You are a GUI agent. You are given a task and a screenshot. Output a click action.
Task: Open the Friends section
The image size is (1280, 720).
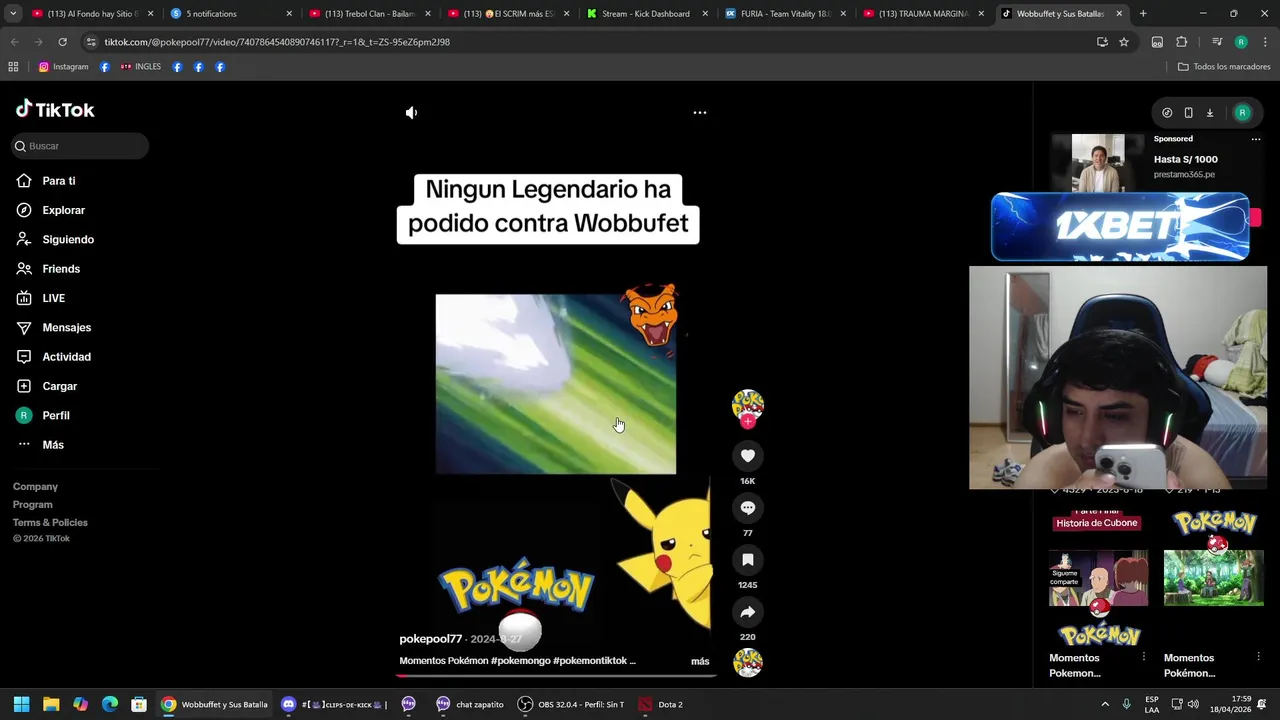coord(61,269)
